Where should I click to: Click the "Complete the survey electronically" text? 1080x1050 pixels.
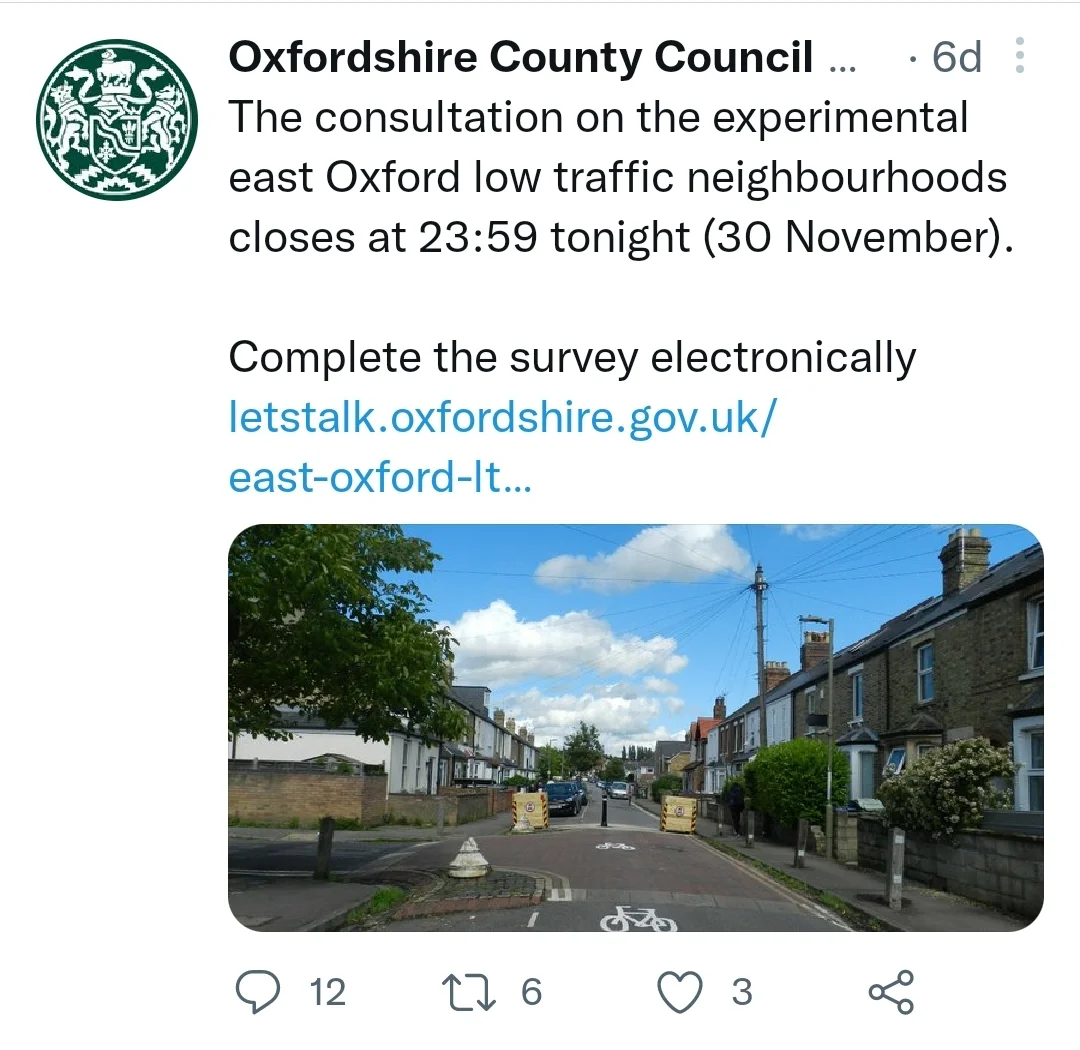click(572, 357)
